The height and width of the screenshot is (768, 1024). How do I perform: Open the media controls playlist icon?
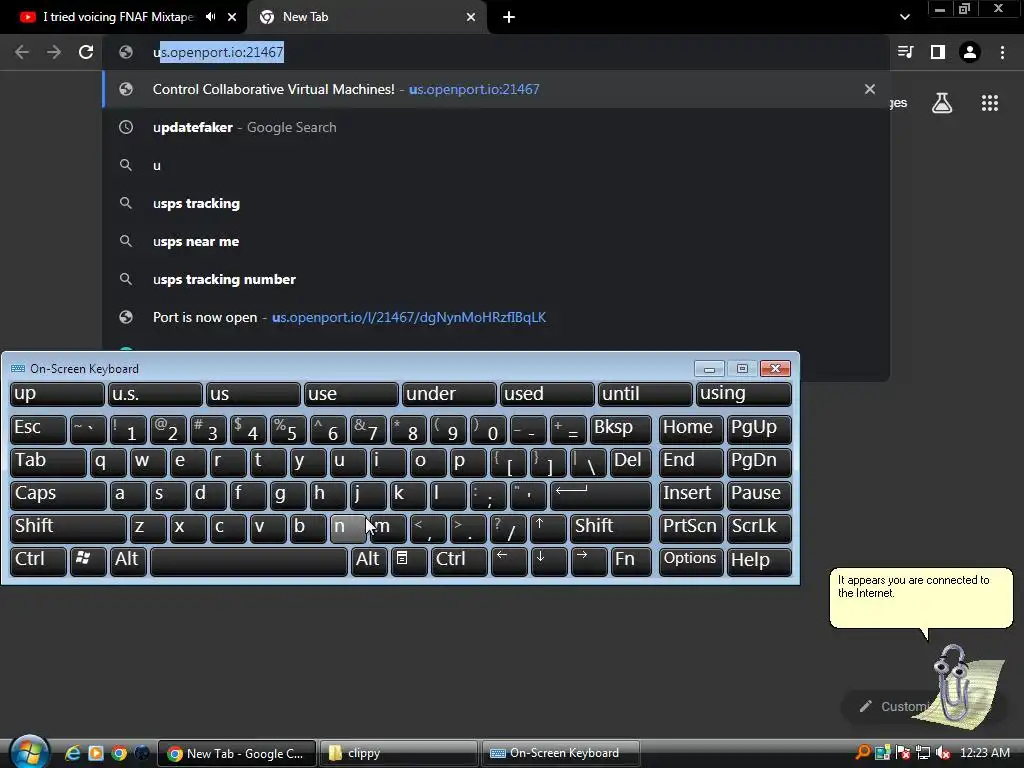[905, 52]
